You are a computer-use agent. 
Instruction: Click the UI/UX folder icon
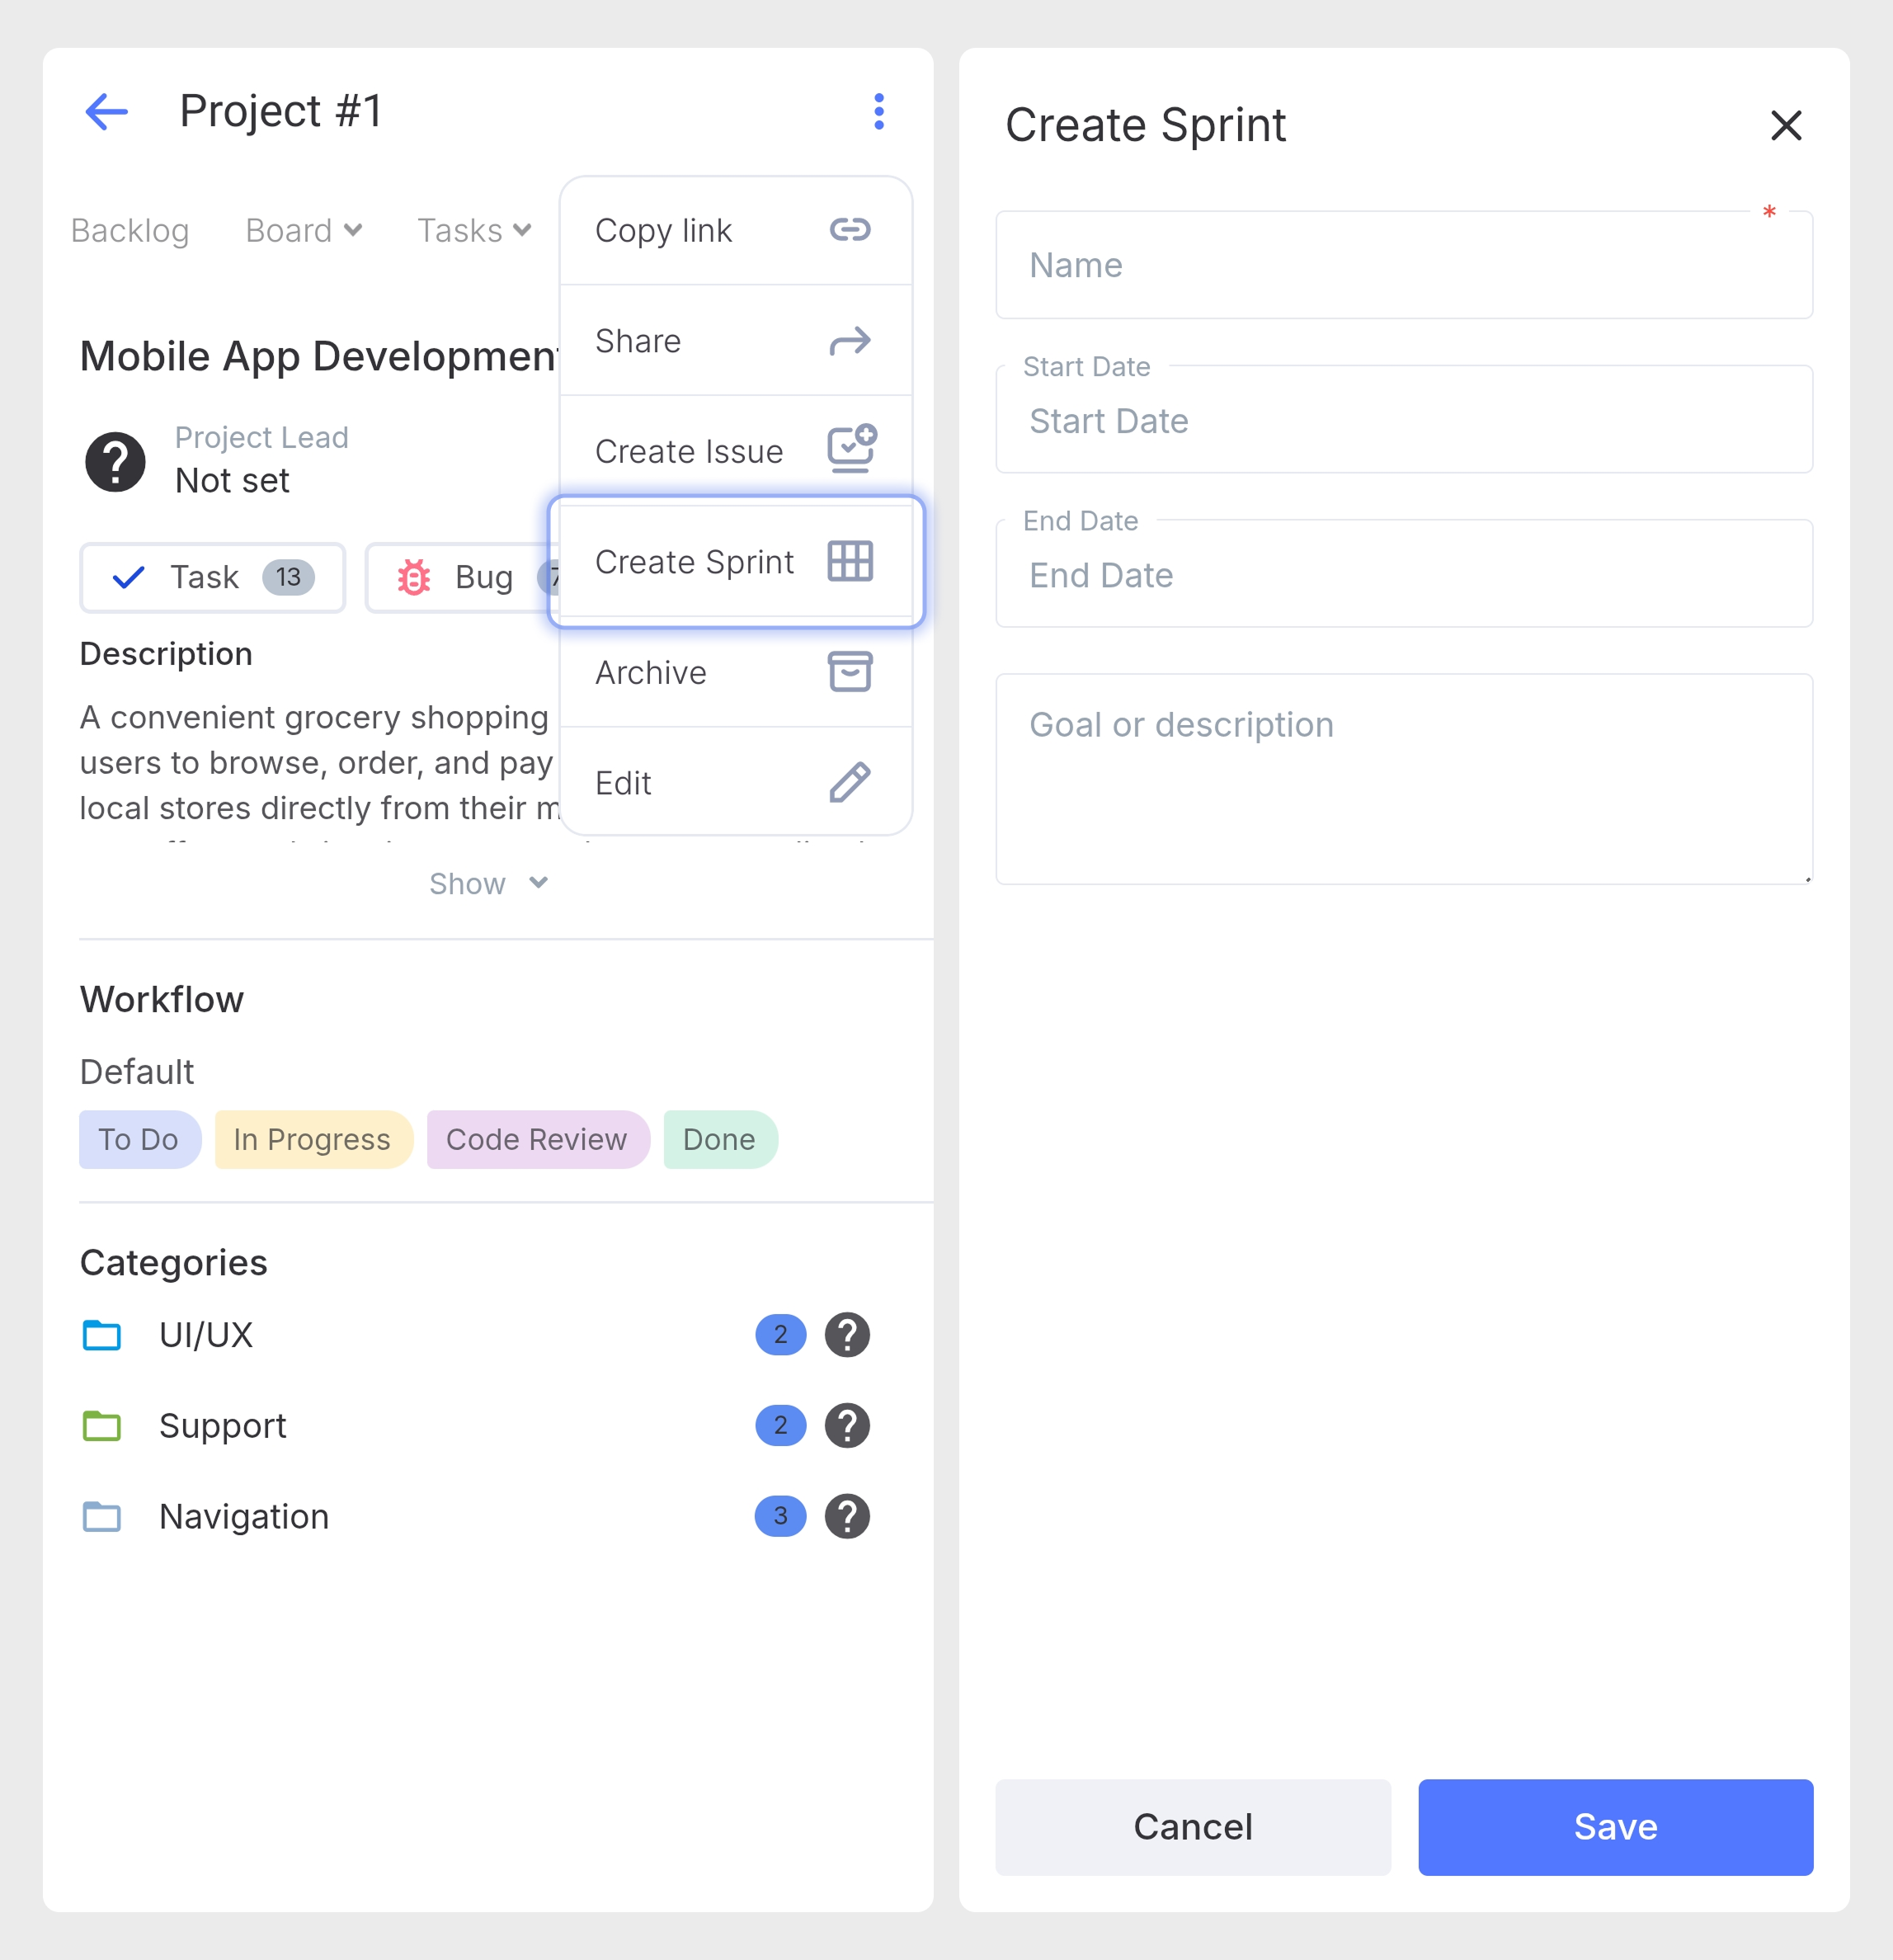coord(102,1335)
